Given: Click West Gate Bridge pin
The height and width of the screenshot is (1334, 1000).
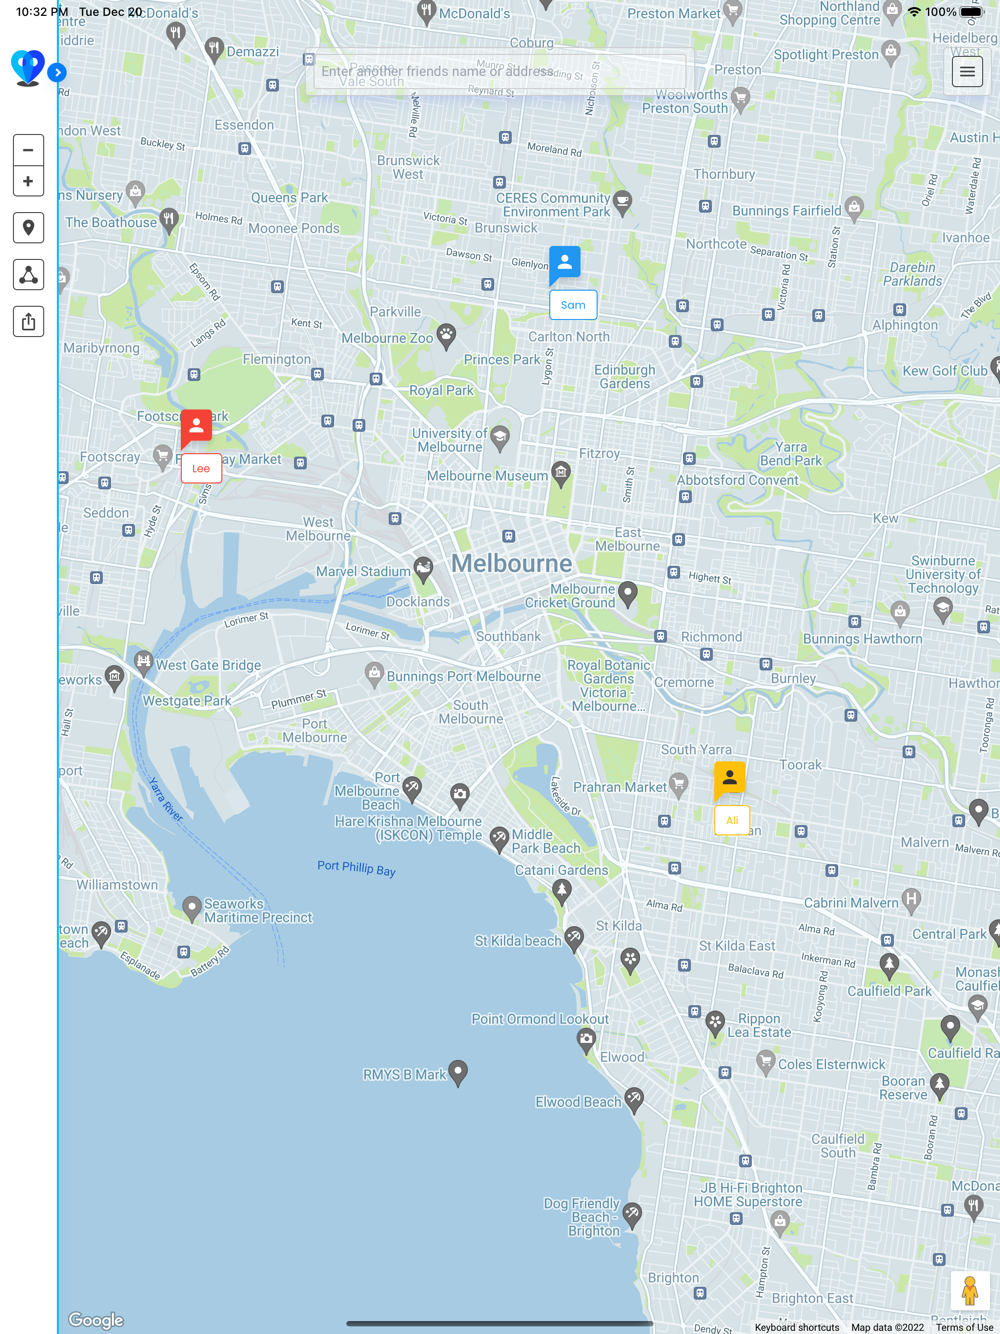Looking at the screenshot, I should pos(144,663).
